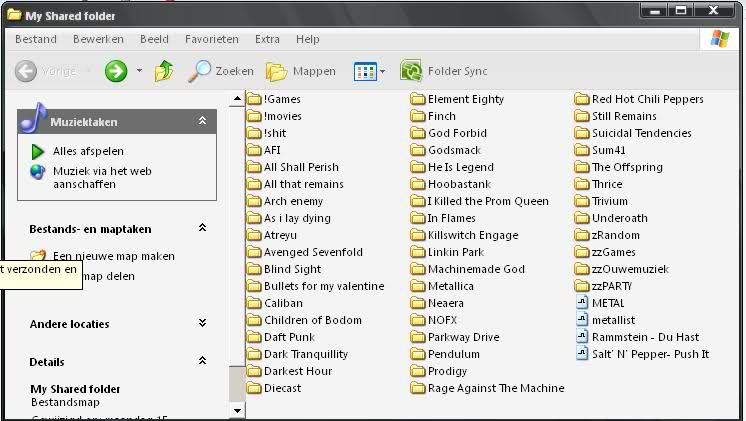Open the Bestand menu

[x=36, y=39]
